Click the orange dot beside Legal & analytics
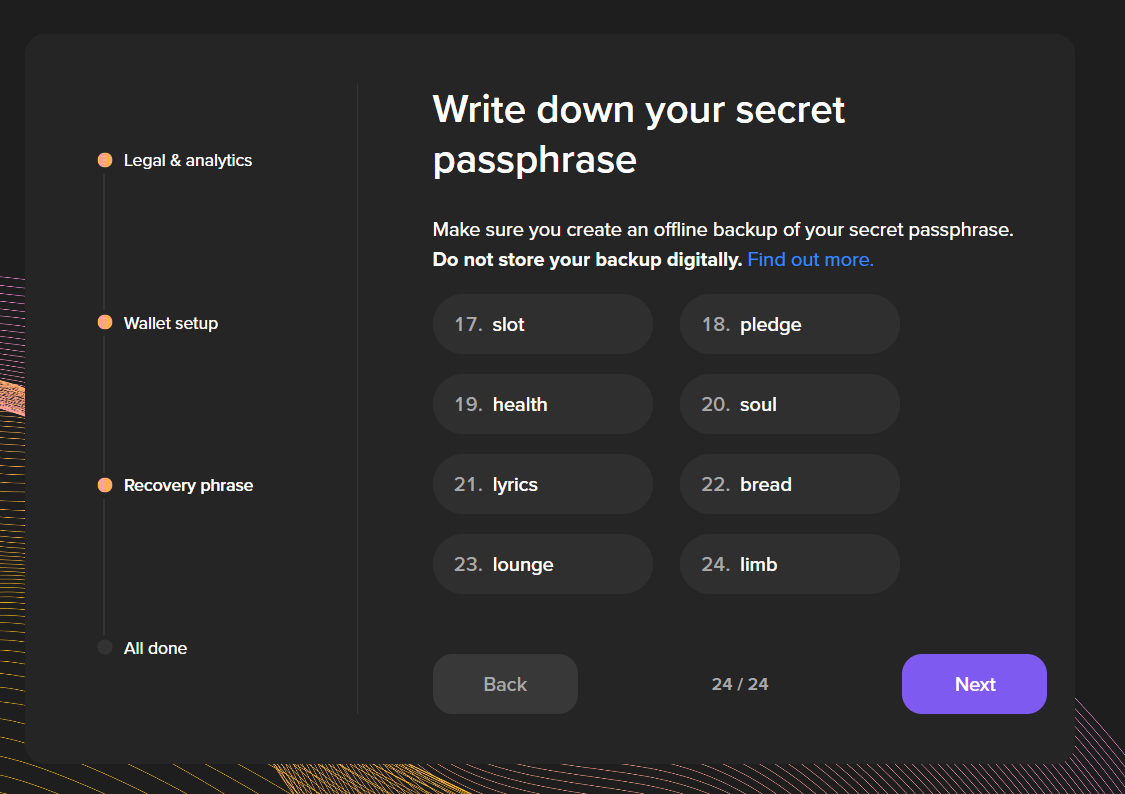This screenshot has height=794, width=1125. pos(105,159)
